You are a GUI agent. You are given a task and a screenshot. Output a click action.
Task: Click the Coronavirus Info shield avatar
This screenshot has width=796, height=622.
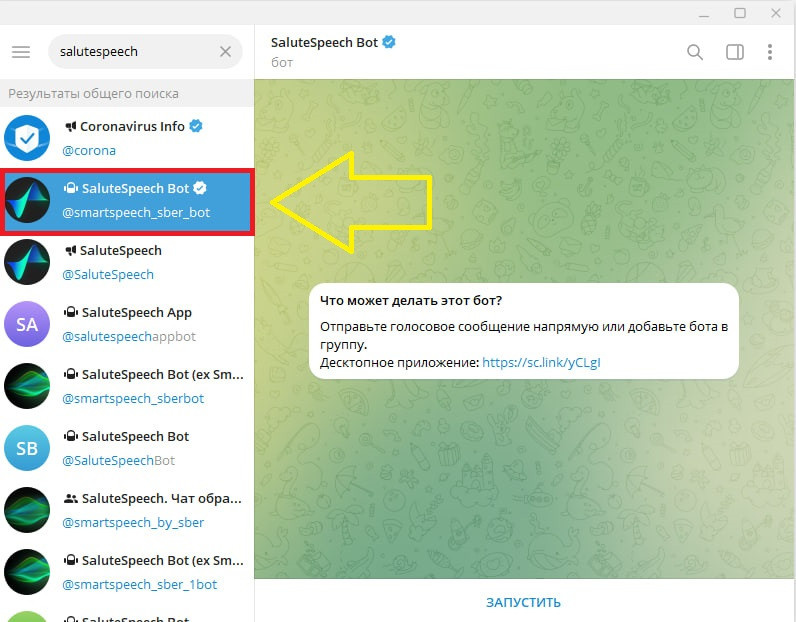point(27,138)
